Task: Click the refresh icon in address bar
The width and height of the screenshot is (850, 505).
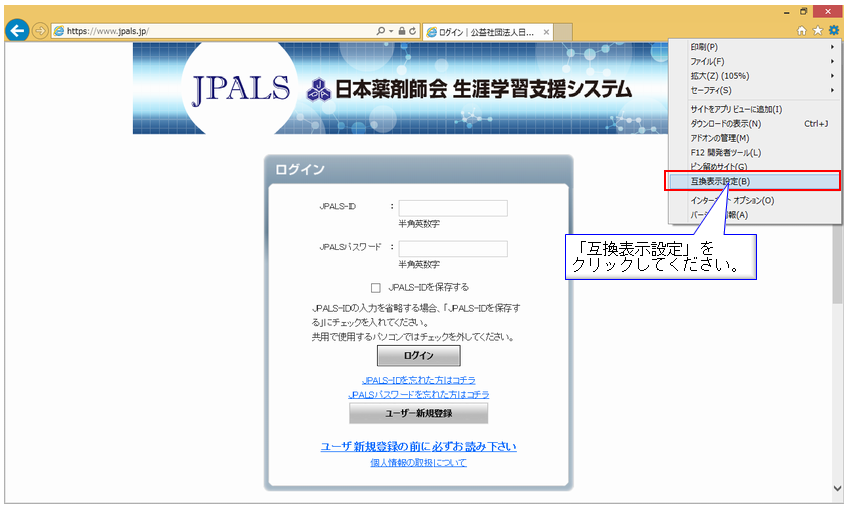Action: point(413,31)
